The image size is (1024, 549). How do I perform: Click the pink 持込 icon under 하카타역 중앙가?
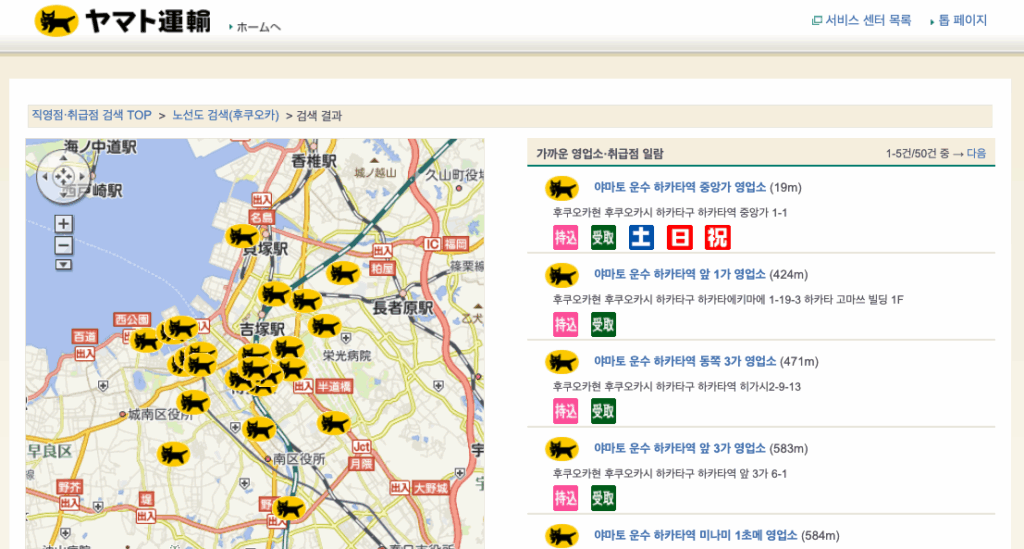click(x=566, y=237)
